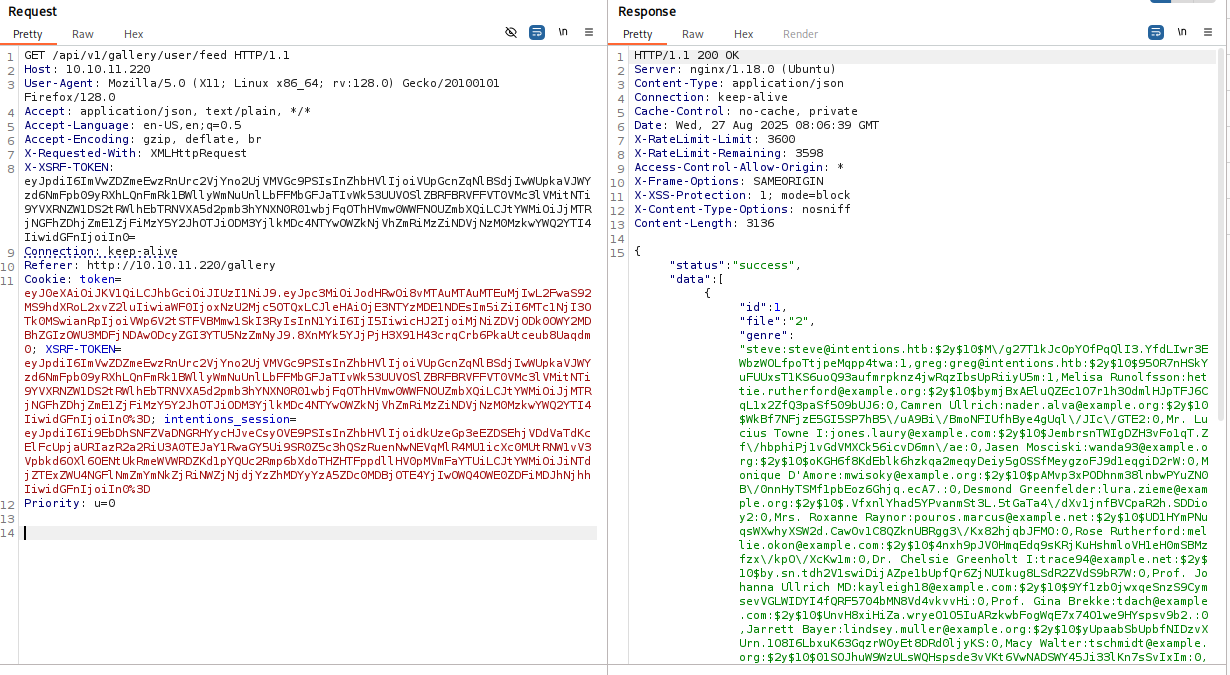Click the Accept-Language header line
Screen dimensions: 1230x675
pos(133,125)
